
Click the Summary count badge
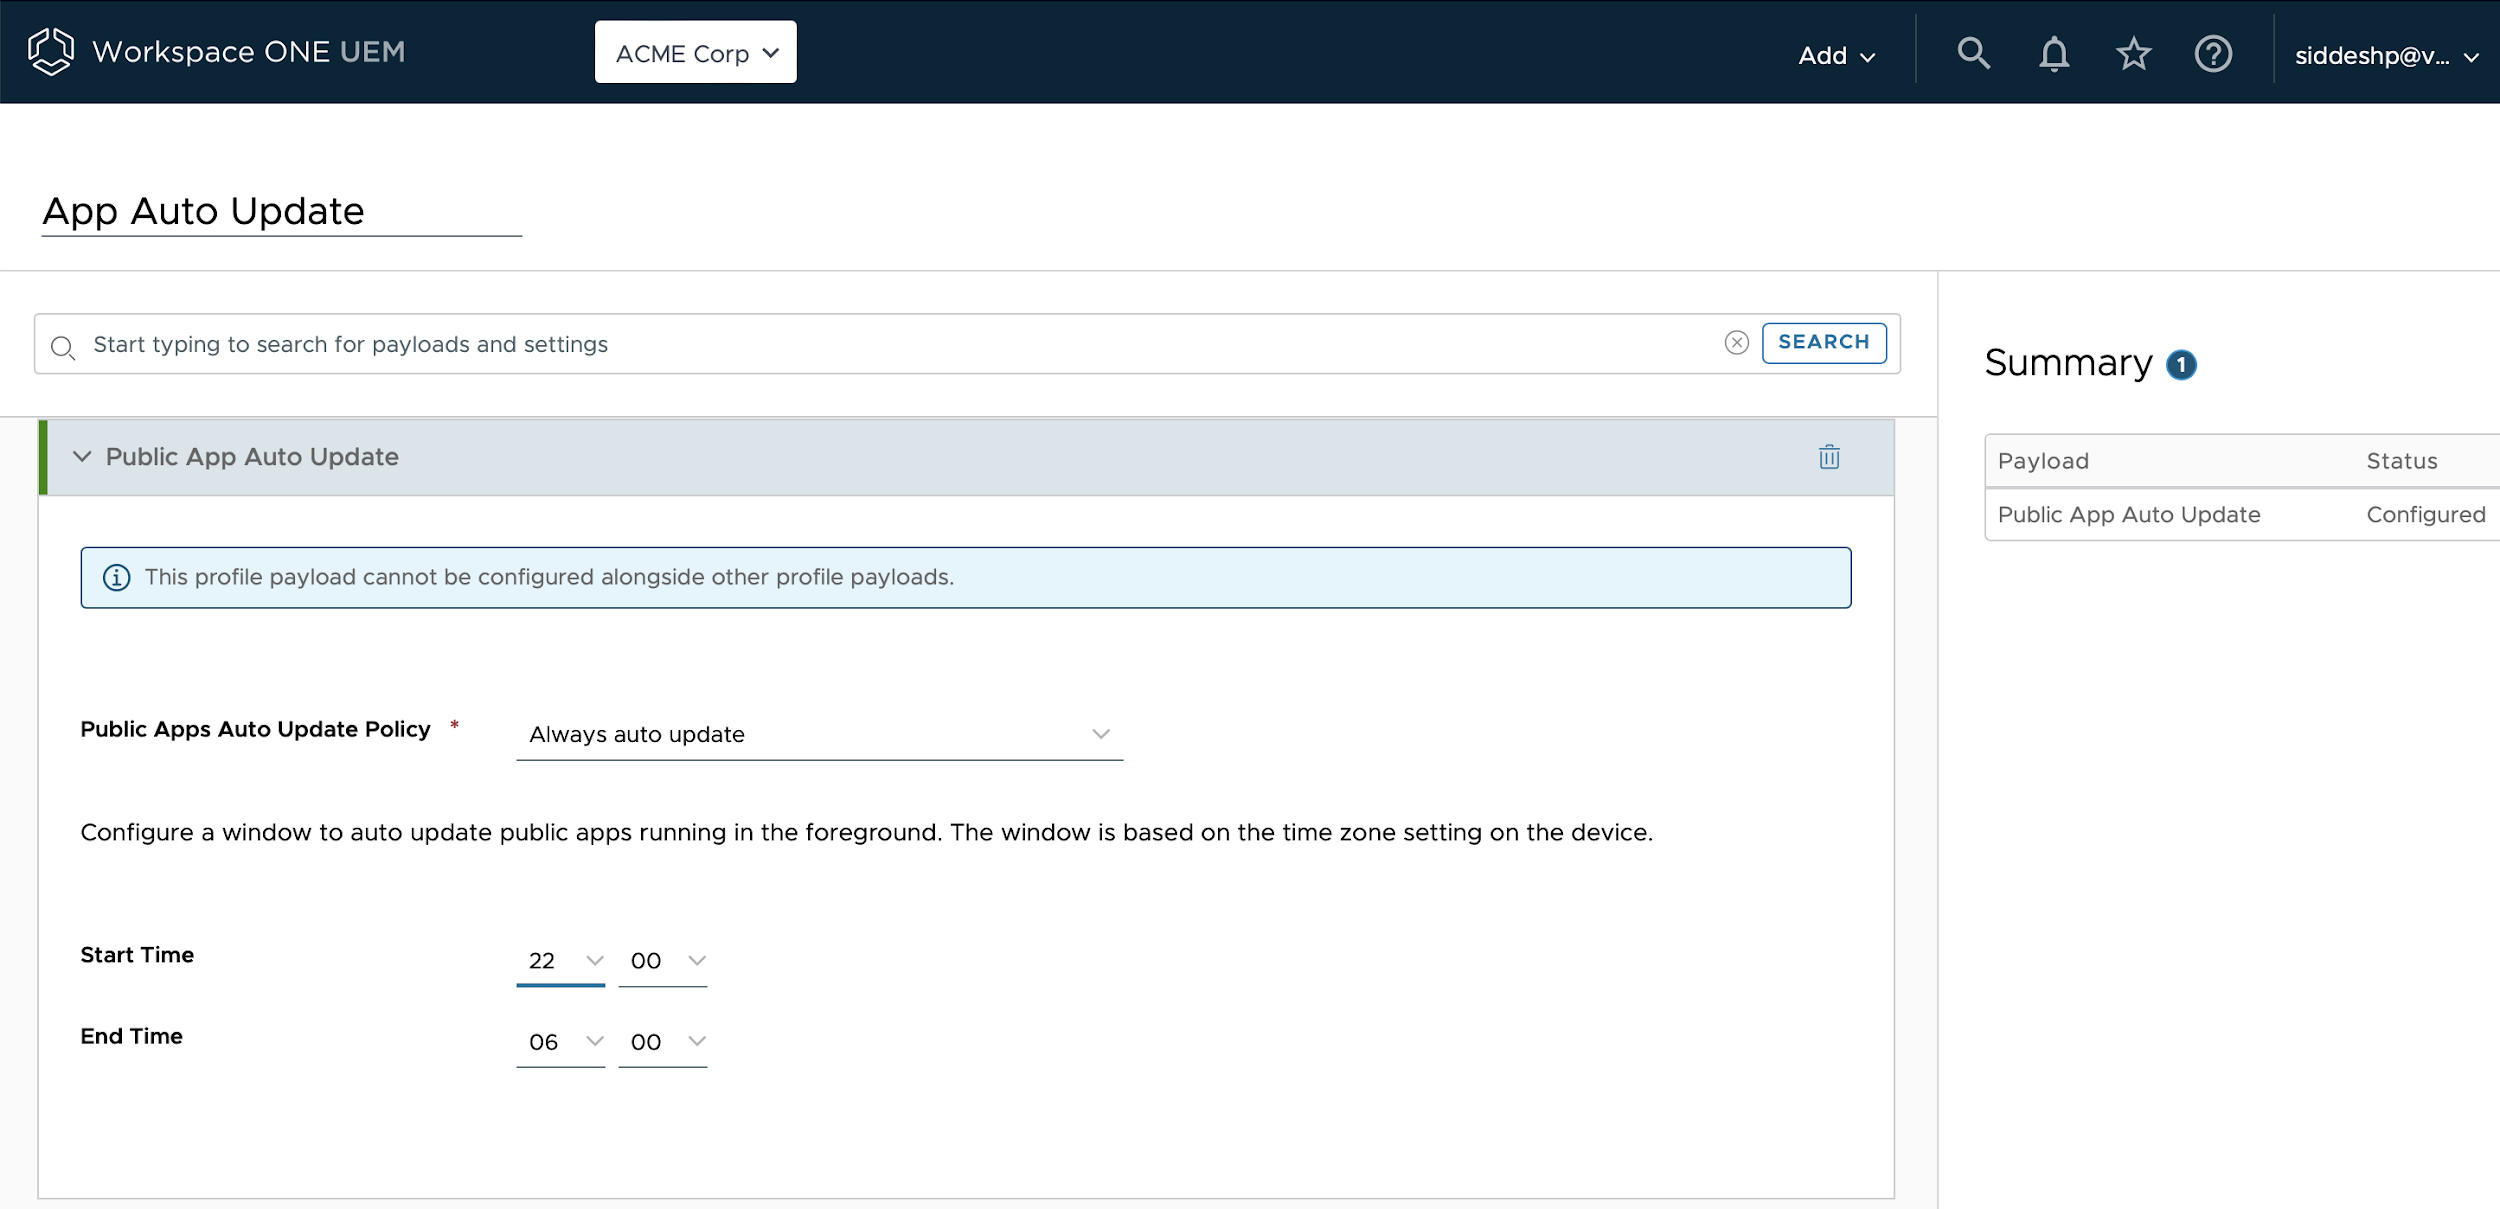pos(2181,364)
